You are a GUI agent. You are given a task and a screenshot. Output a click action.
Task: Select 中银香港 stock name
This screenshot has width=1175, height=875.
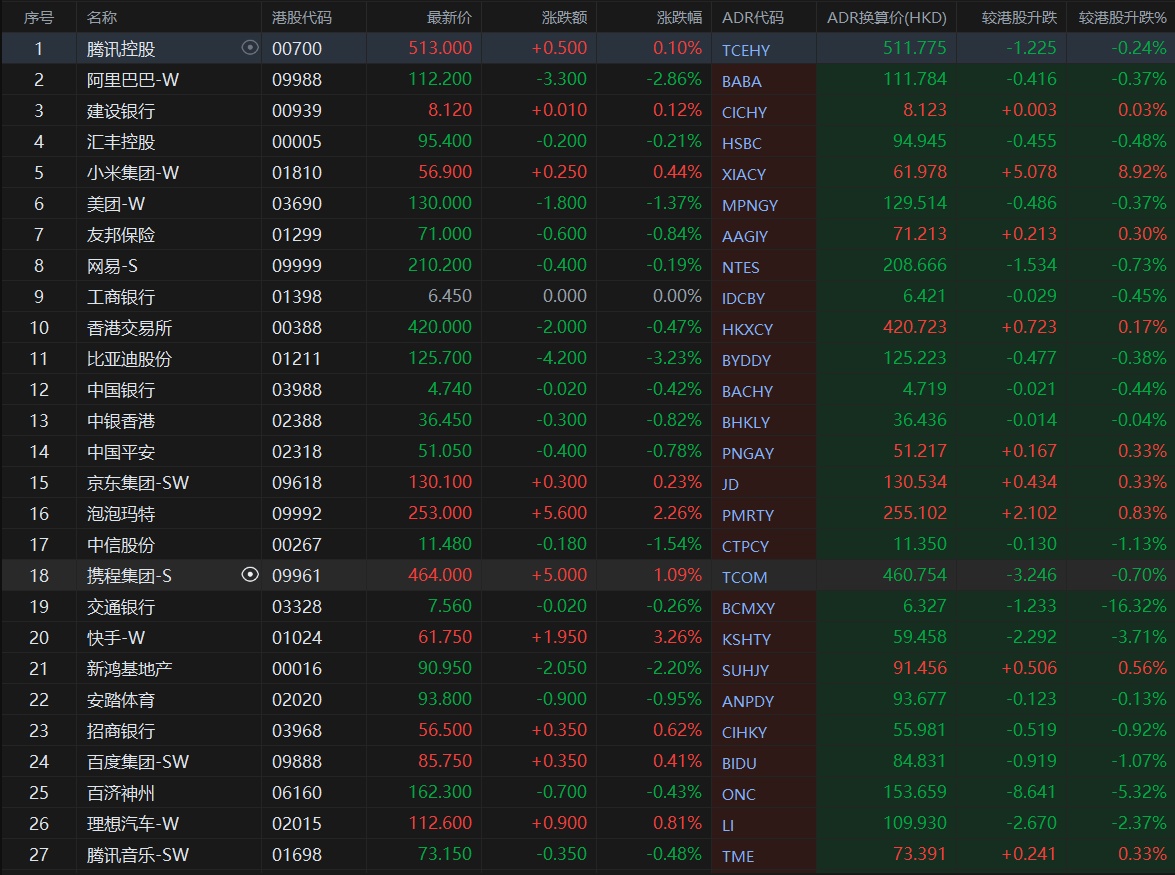click(121, 421)
